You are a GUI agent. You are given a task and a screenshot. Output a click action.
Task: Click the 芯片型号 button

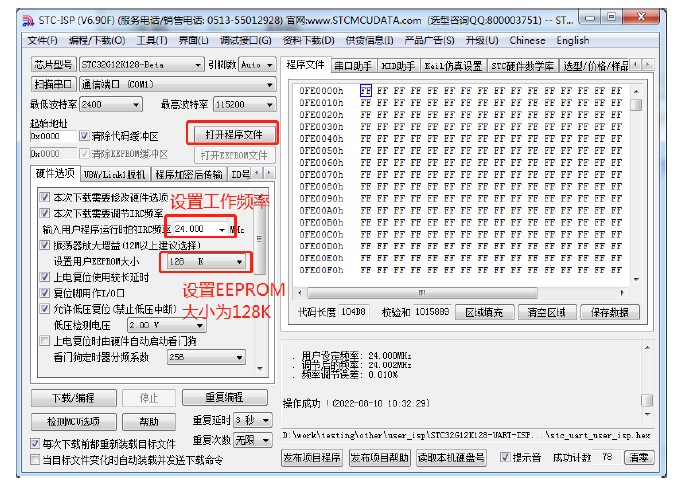click(x=53, y=64)
